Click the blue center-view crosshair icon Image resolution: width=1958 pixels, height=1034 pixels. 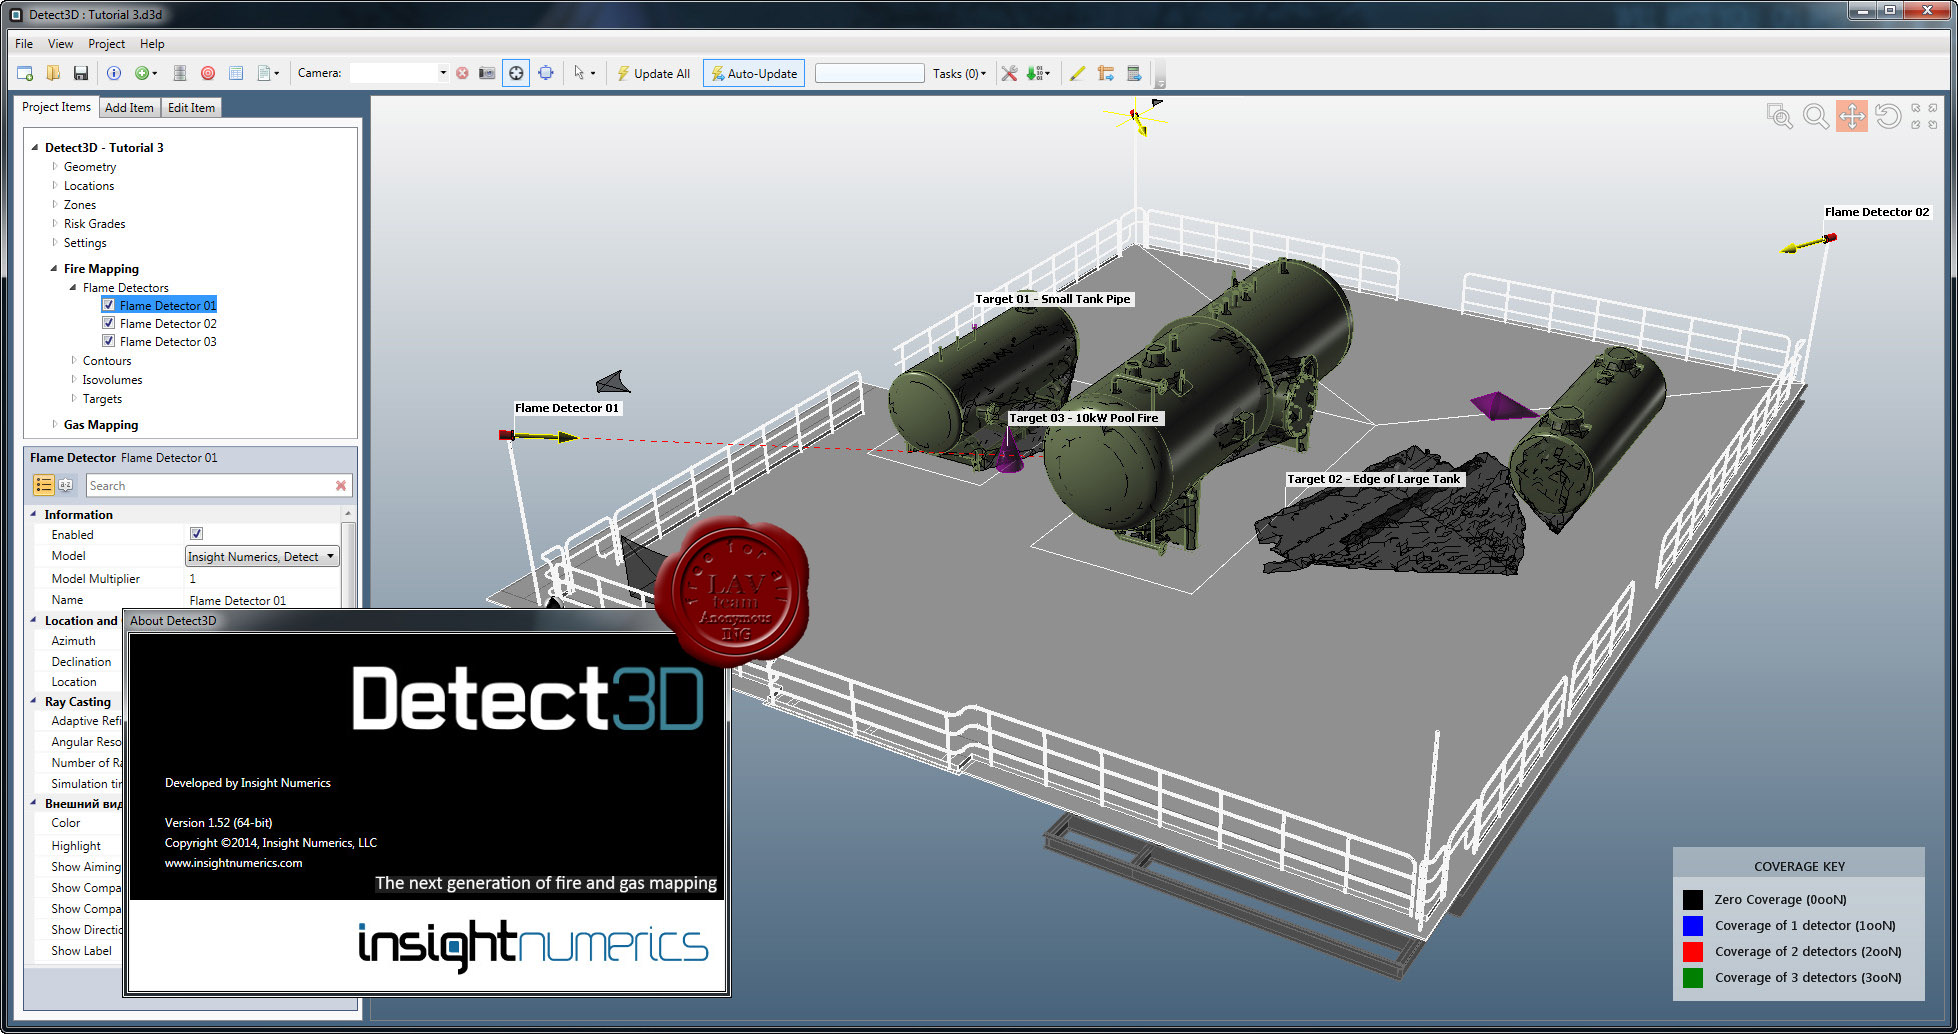tap(546, 73)
